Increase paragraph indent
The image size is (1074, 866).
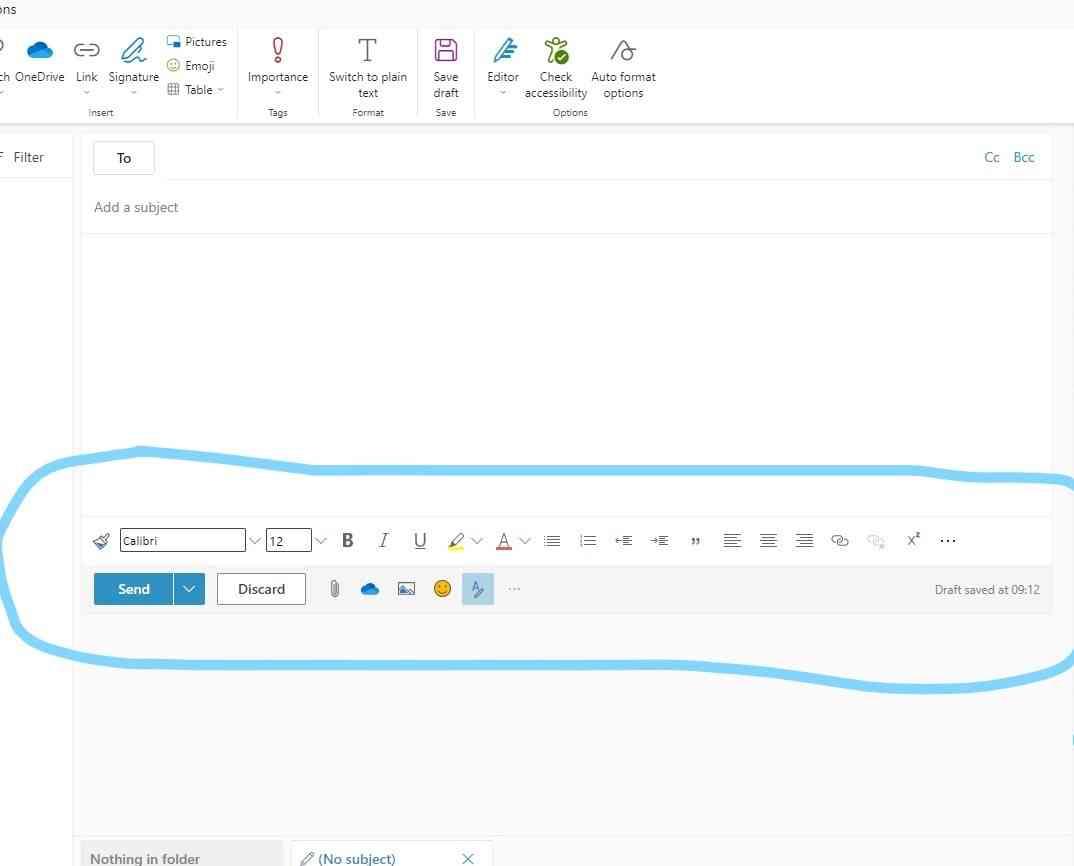659,541
